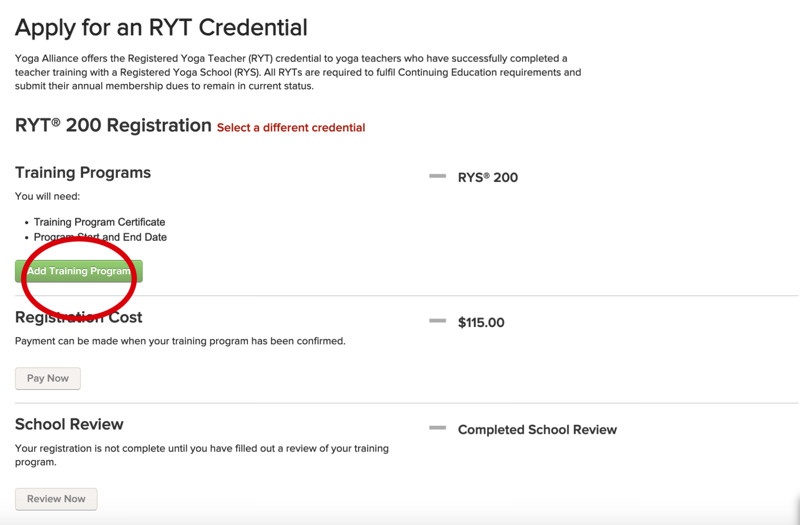Click the dash icon beside RYS 200
The height and width of the screenshot is (525, 800).
[437, 176]
